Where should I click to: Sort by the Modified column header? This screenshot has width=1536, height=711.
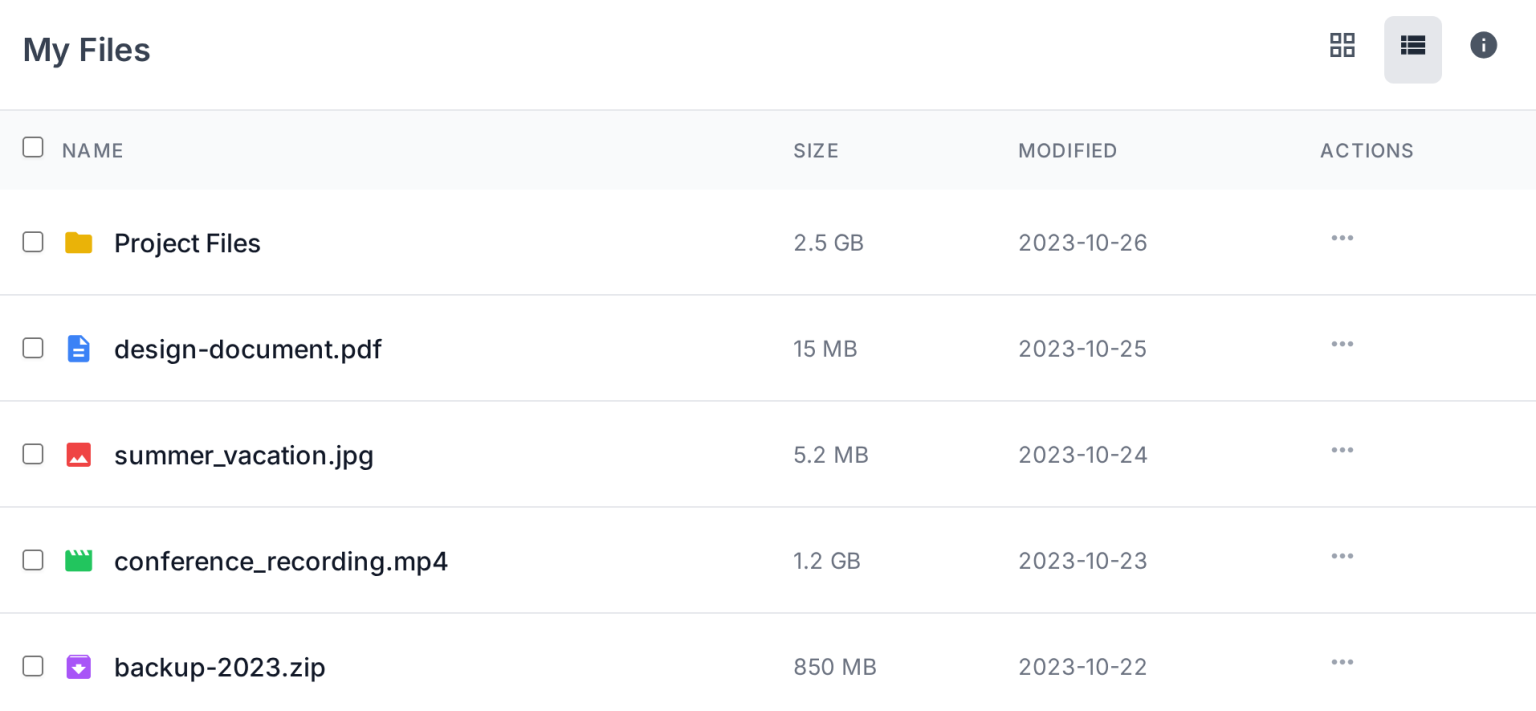click(x=1067, y=151)
